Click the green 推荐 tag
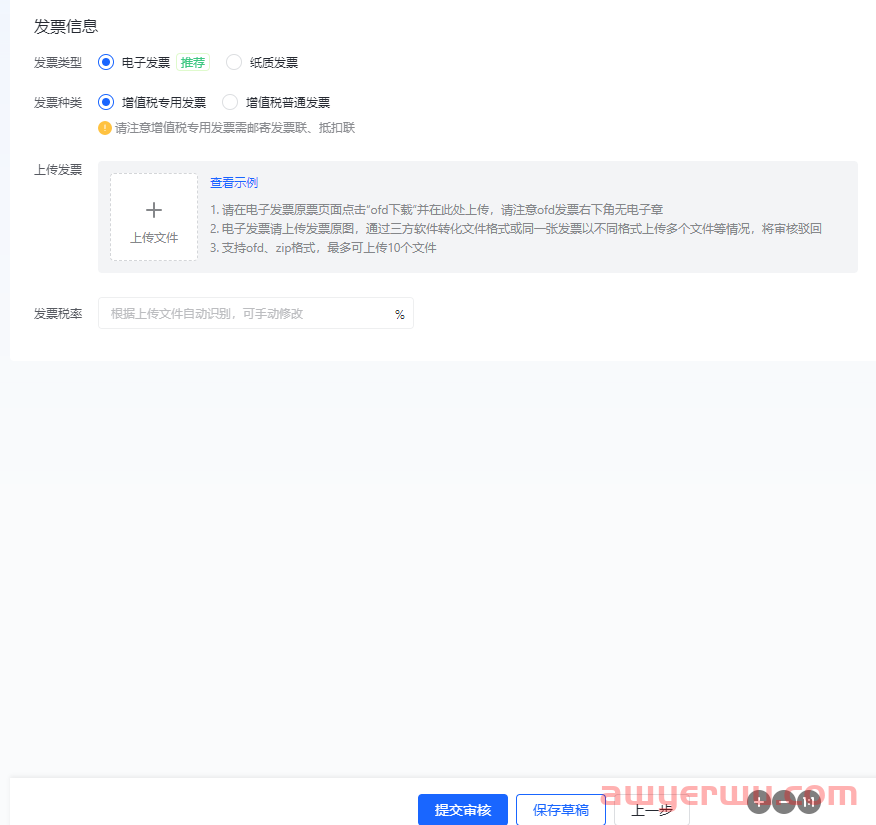The image size is (876, 825). [192, 62]
